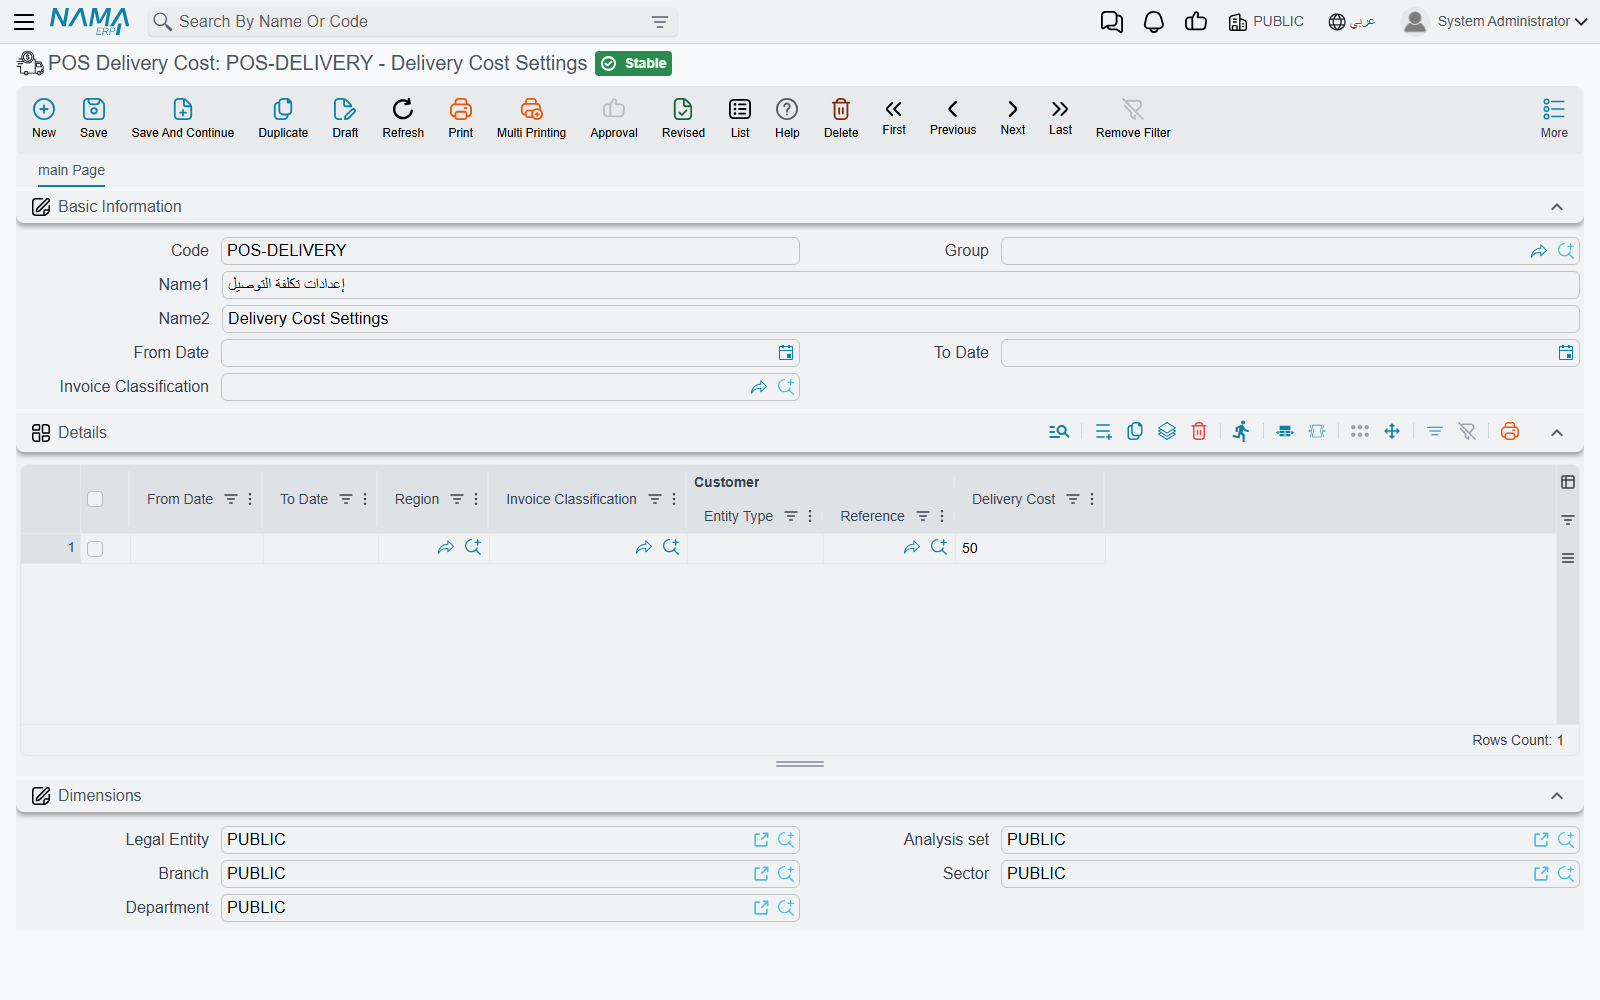
Task: Open search filter options in top search bar
Action: 660,22
